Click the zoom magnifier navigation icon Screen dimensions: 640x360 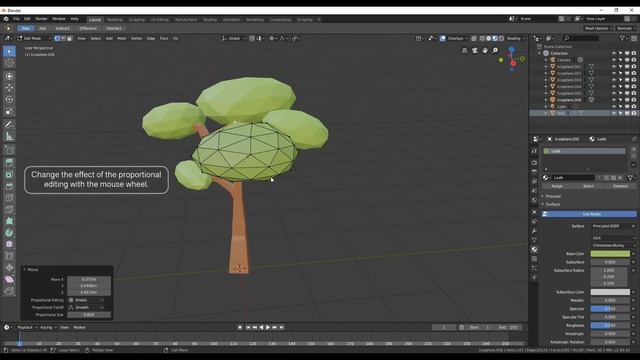[495, 50]
